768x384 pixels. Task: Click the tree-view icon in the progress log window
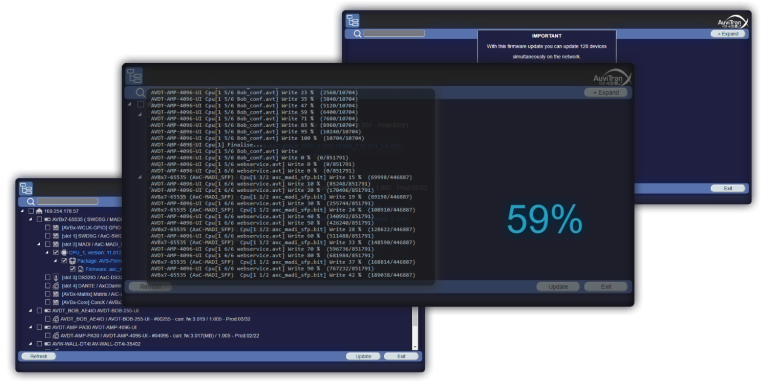[134, 76]
